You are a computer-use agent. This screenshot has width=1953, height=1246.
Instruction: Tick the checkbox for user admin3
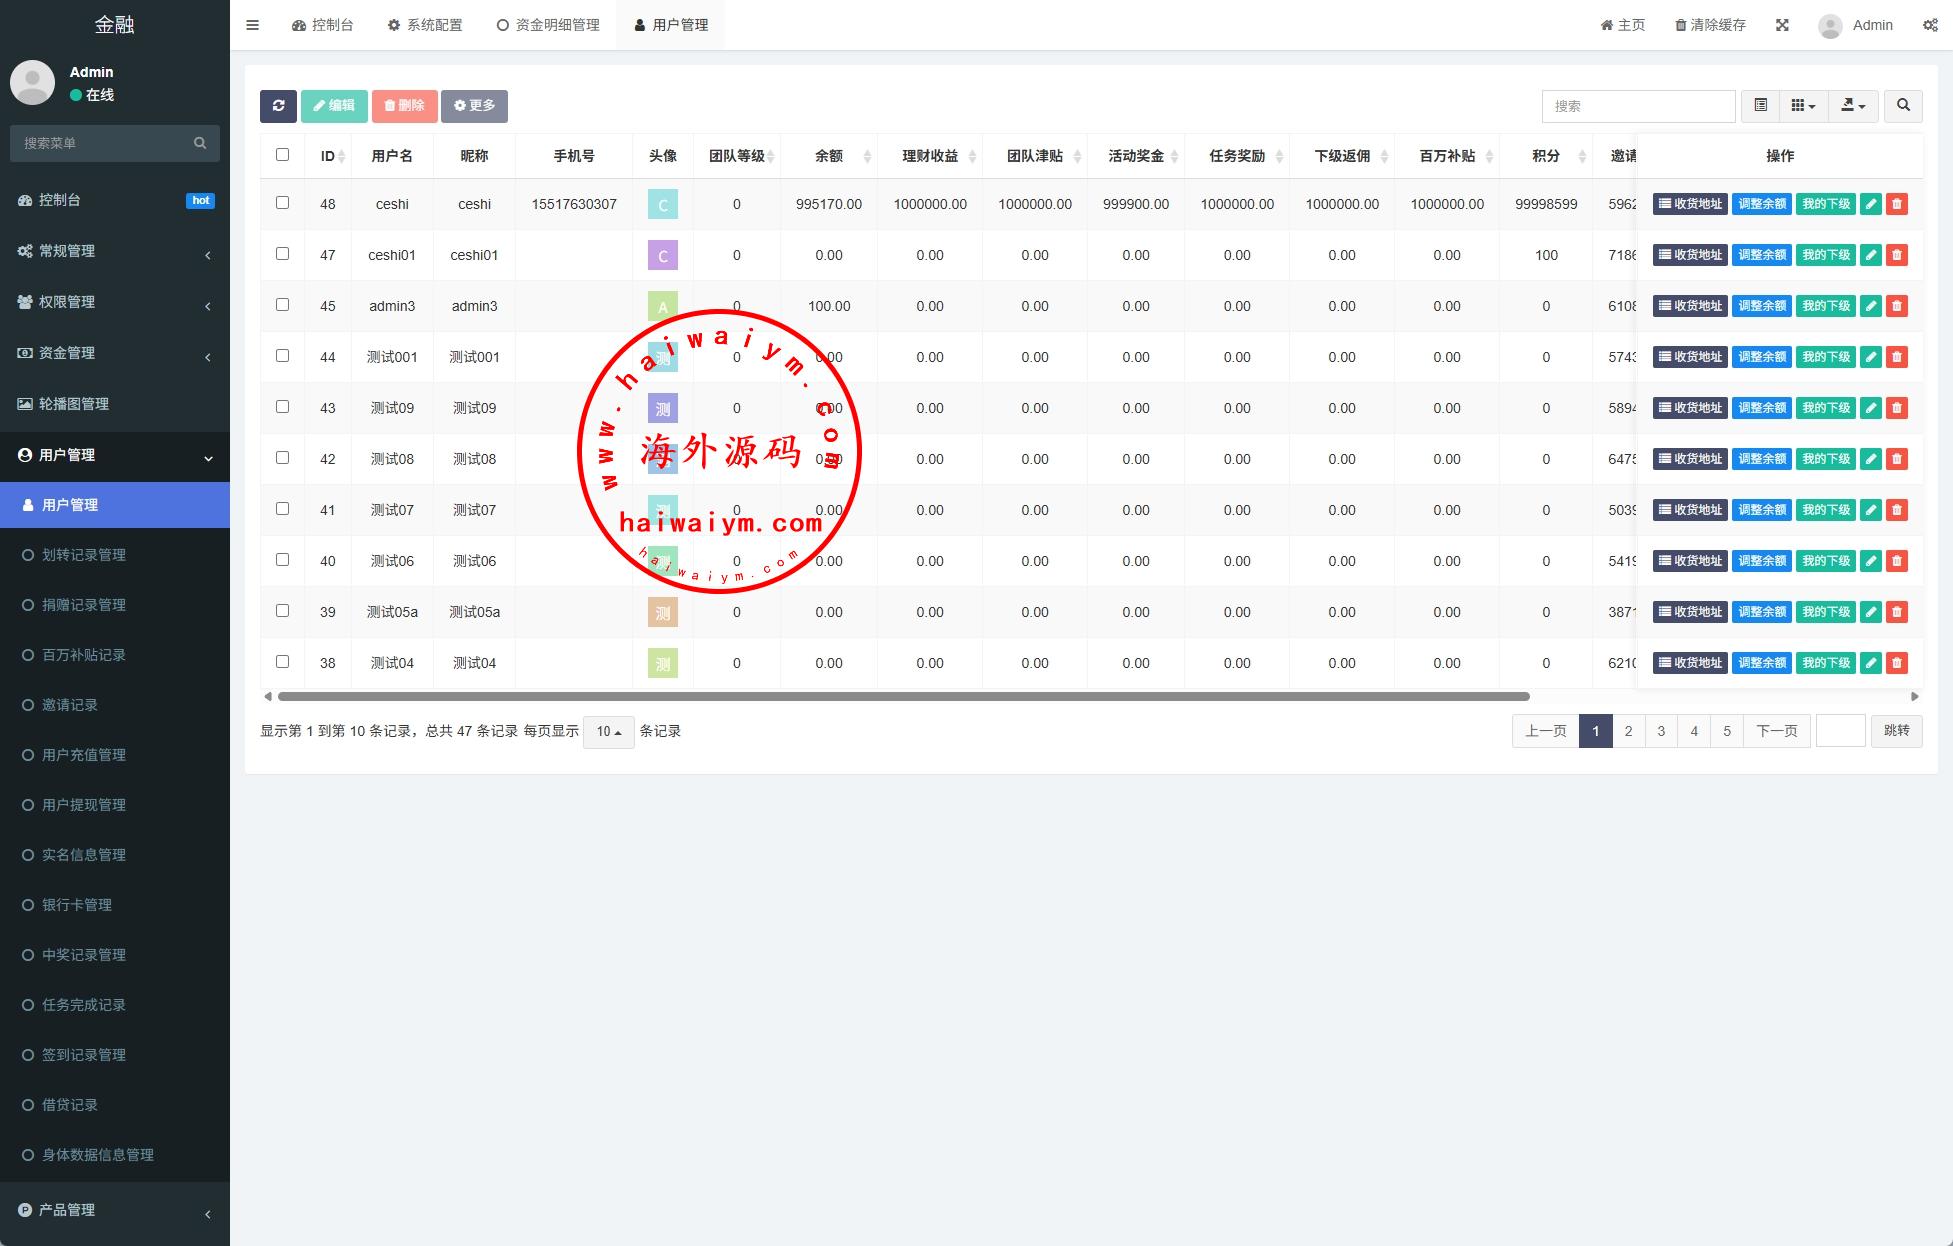[x=282, y=305]
